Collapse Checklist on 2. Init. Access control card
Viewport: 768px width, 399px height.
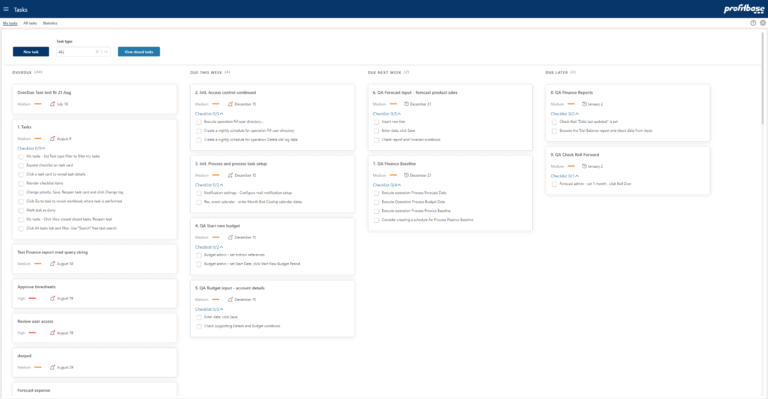209,114
